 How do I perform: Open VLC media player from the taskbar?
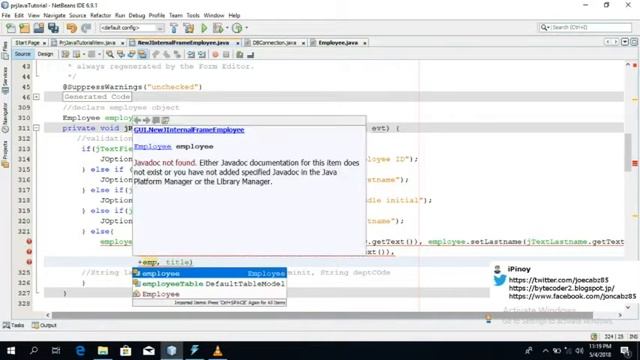(218, 351)
